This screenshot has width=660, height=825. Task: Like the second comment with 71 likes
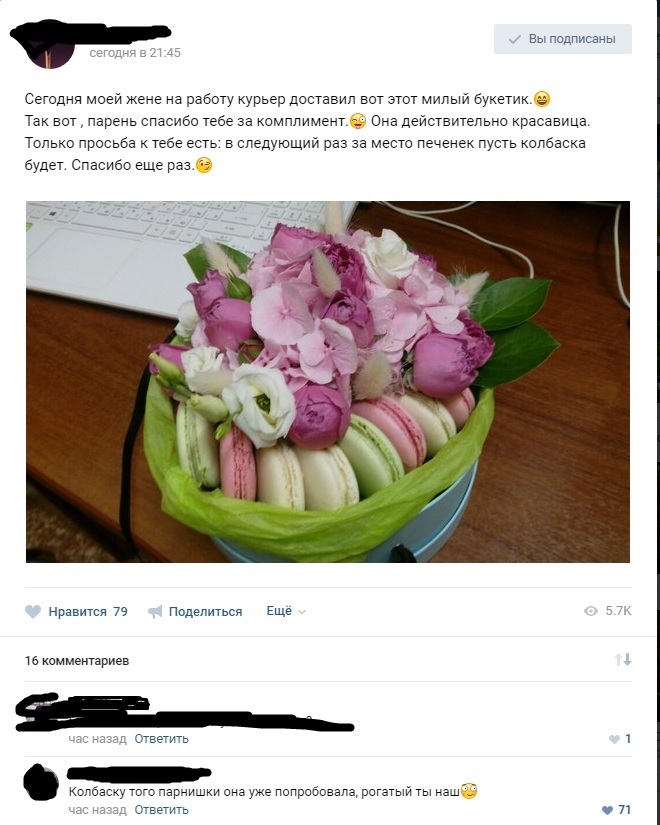[607, 810]
